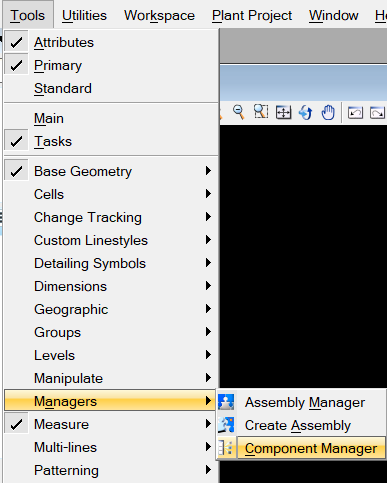Click the Fit View icon
The width and height of the screenshot is (387, 483).
click(x=283, y=112)
